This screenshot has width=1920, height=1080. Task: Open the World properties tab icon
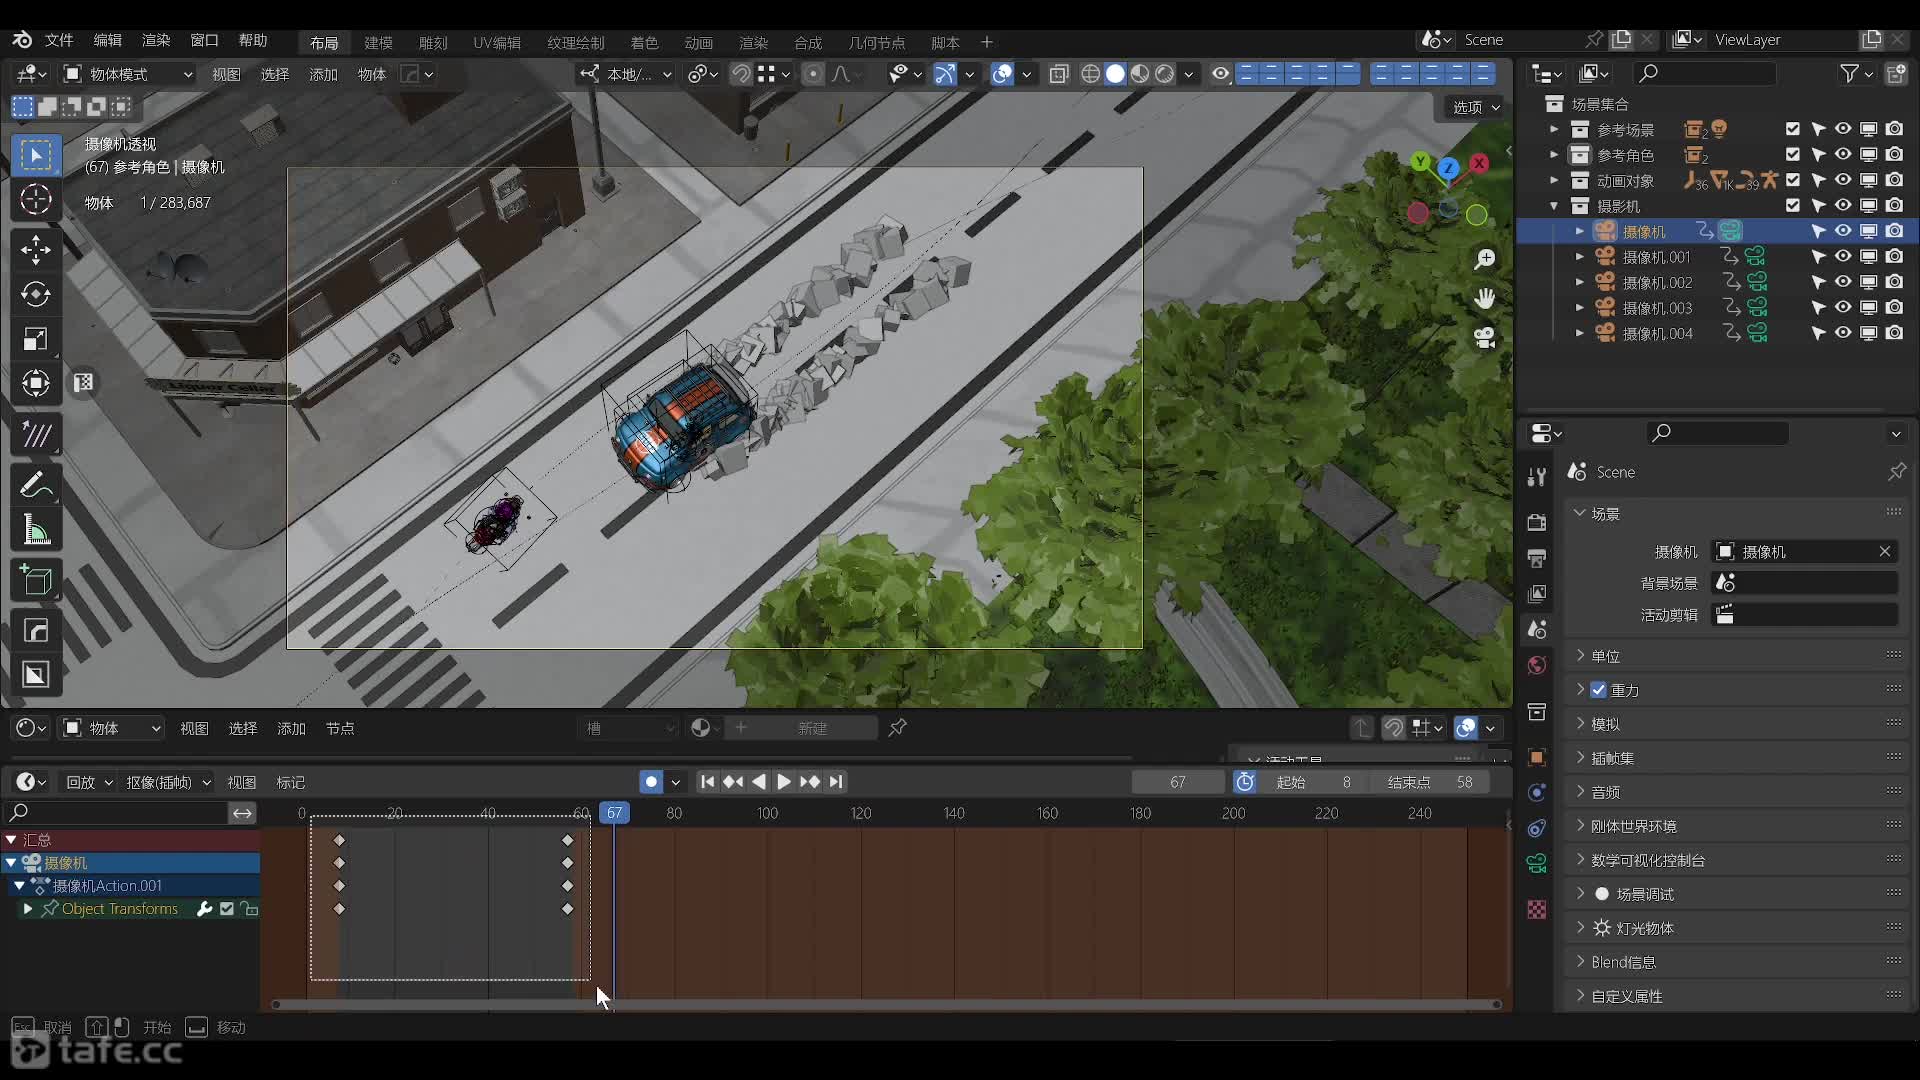[x=1537, y=666]
